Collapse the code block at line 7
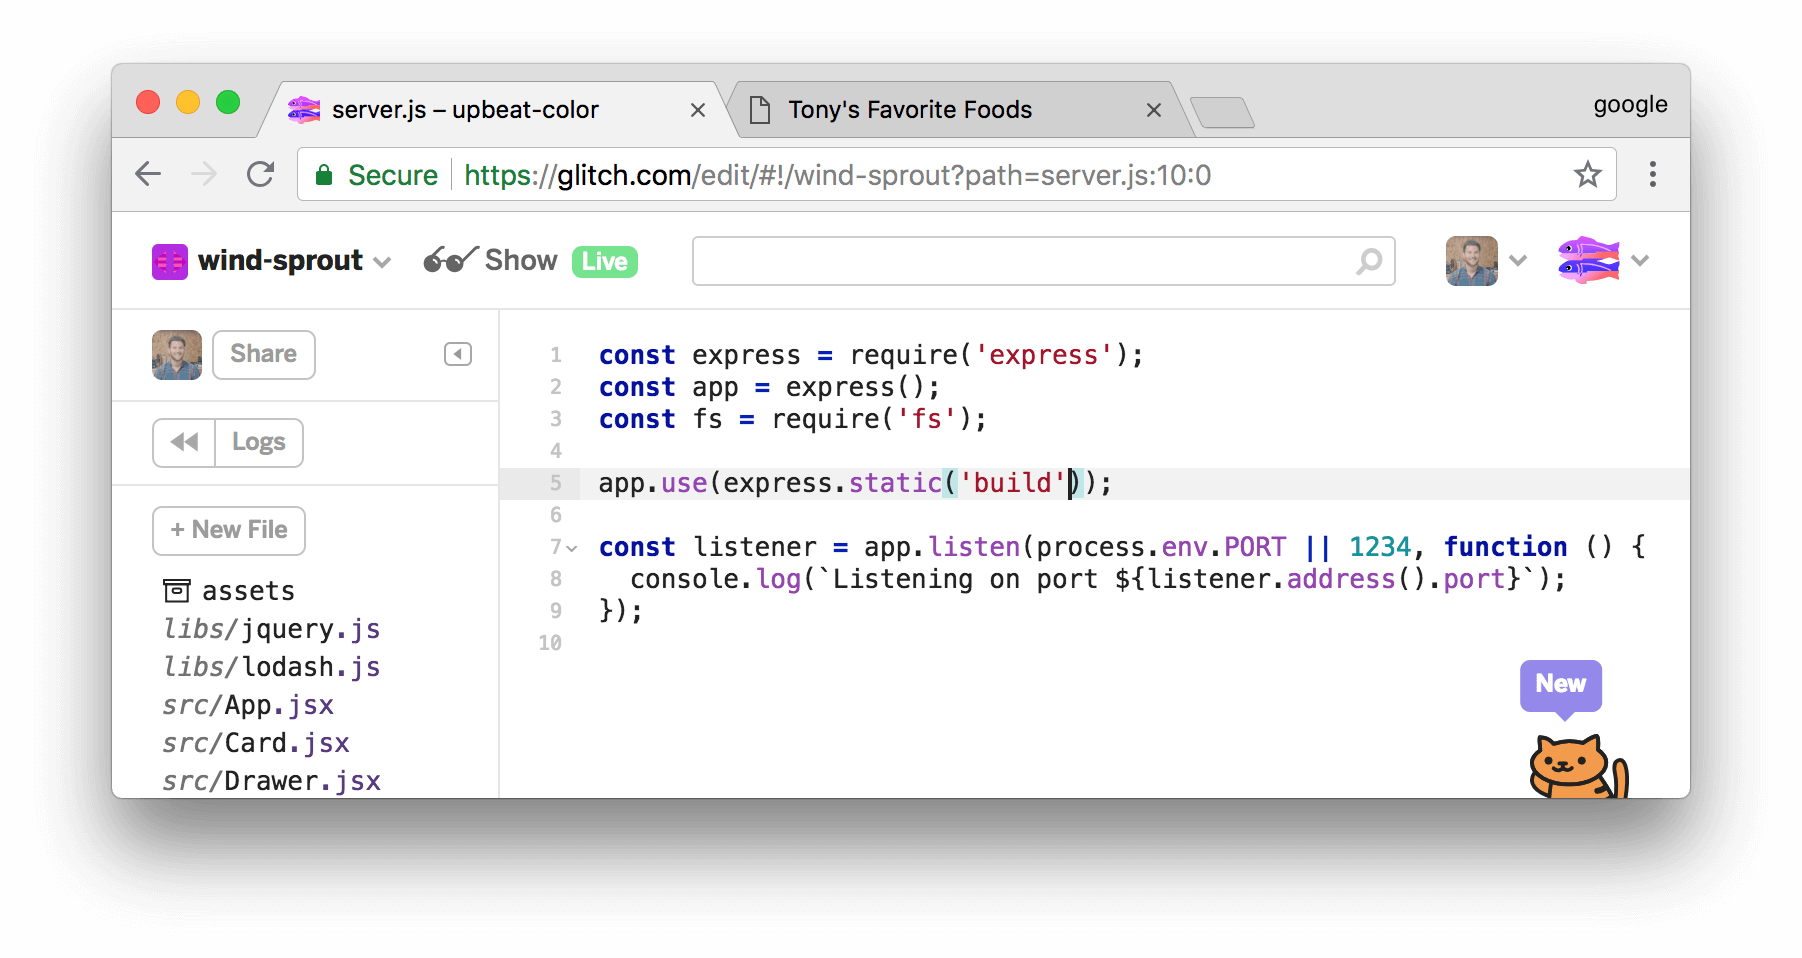1802x958 pixels. pos(570,548)
